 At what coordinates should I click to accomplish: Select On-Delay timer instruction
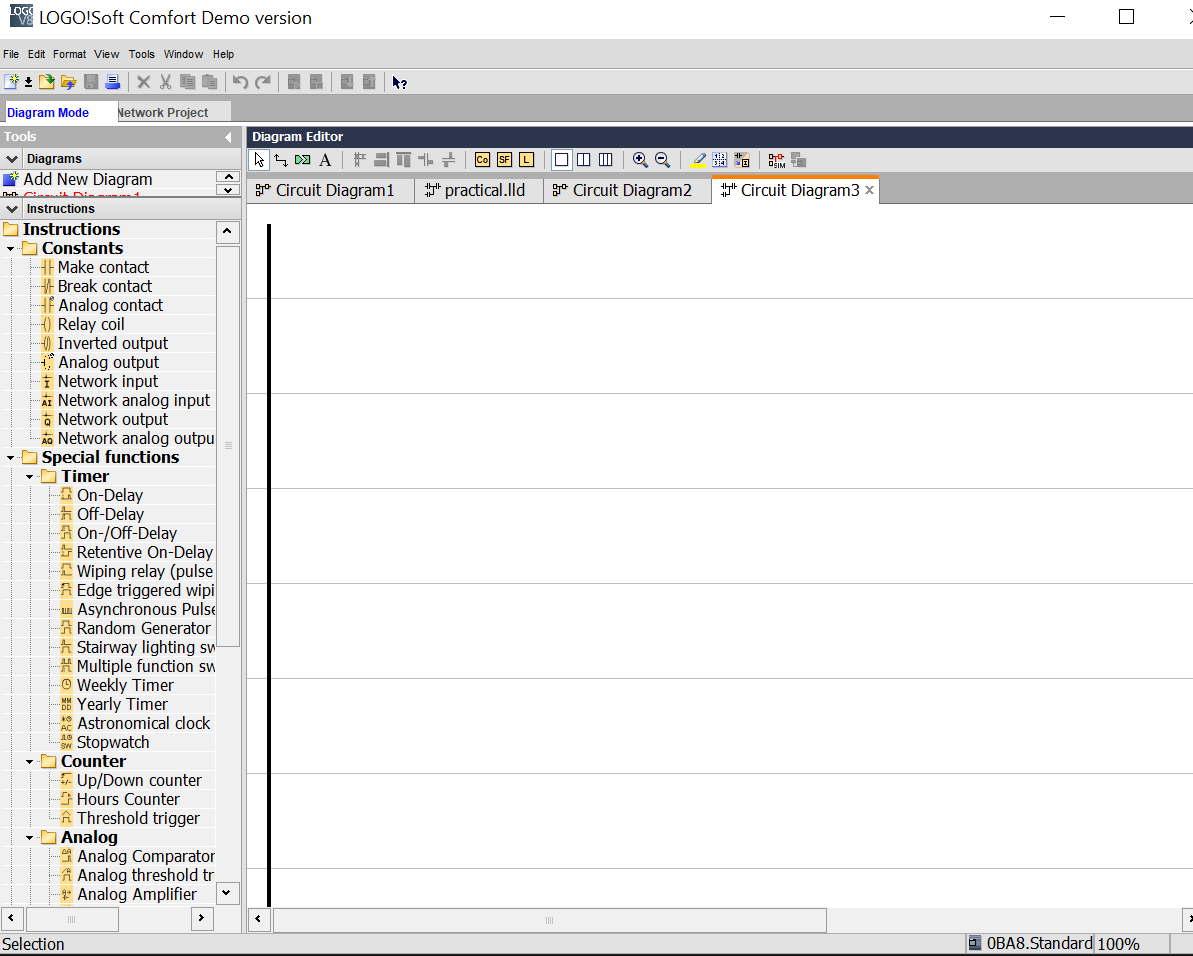coord(110,495)
